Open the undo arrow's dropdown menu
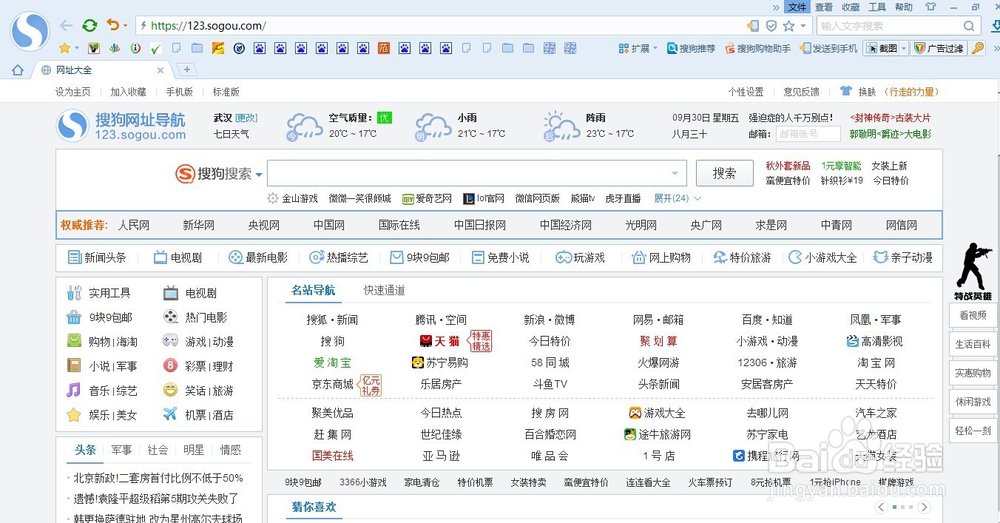The image size is (1000, 523). click(125, 26)
